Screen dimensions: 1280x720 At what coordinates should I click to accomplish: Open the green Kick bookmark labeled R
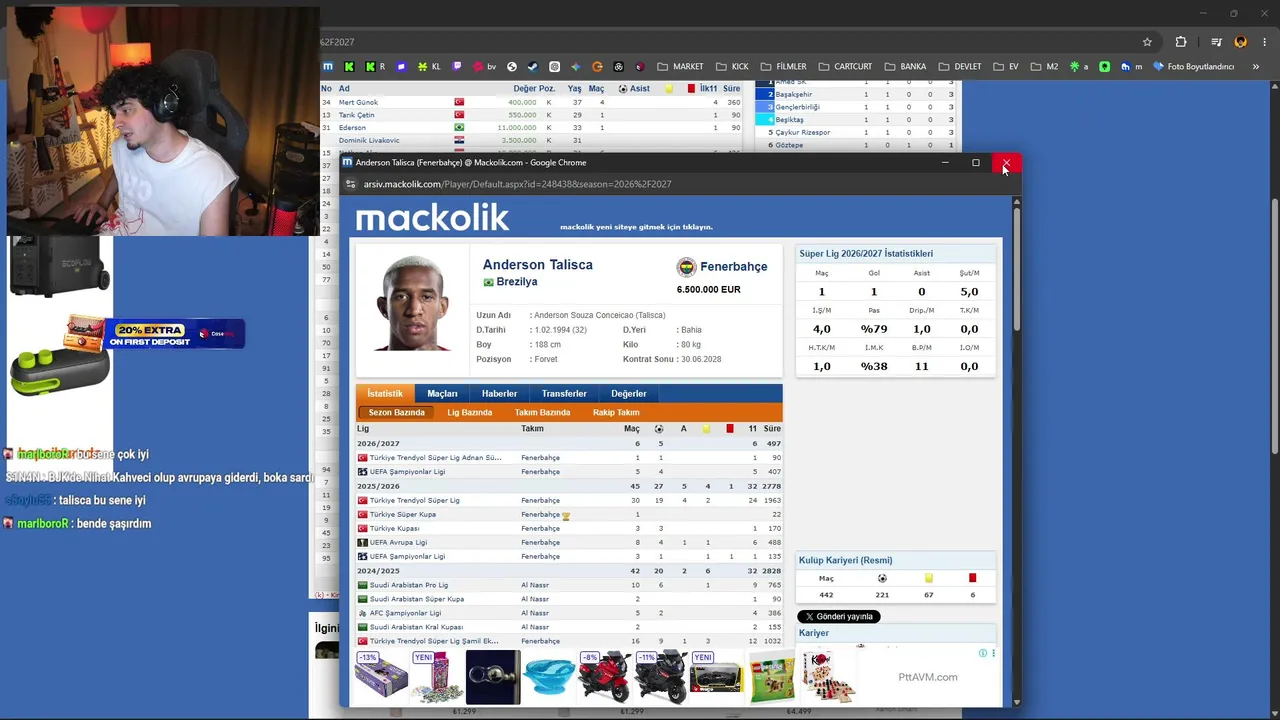376,67
